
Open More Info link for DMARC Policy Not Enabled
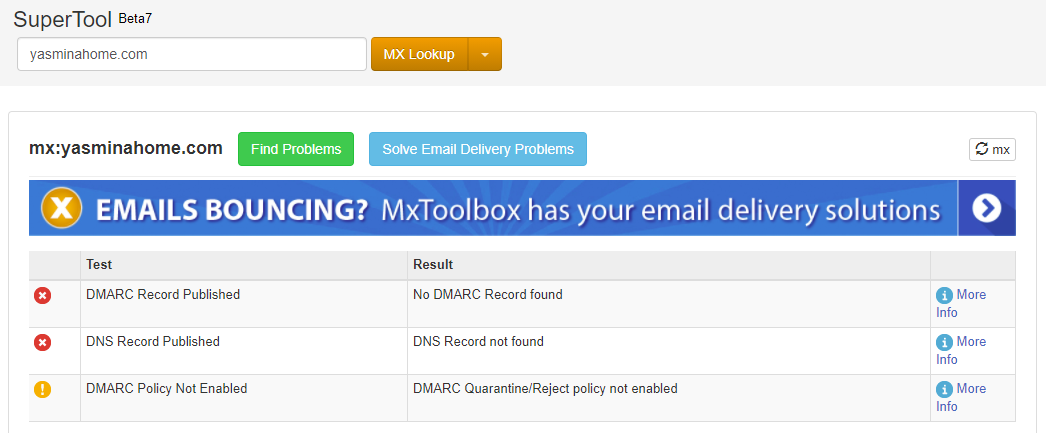[x=970, y=389]
